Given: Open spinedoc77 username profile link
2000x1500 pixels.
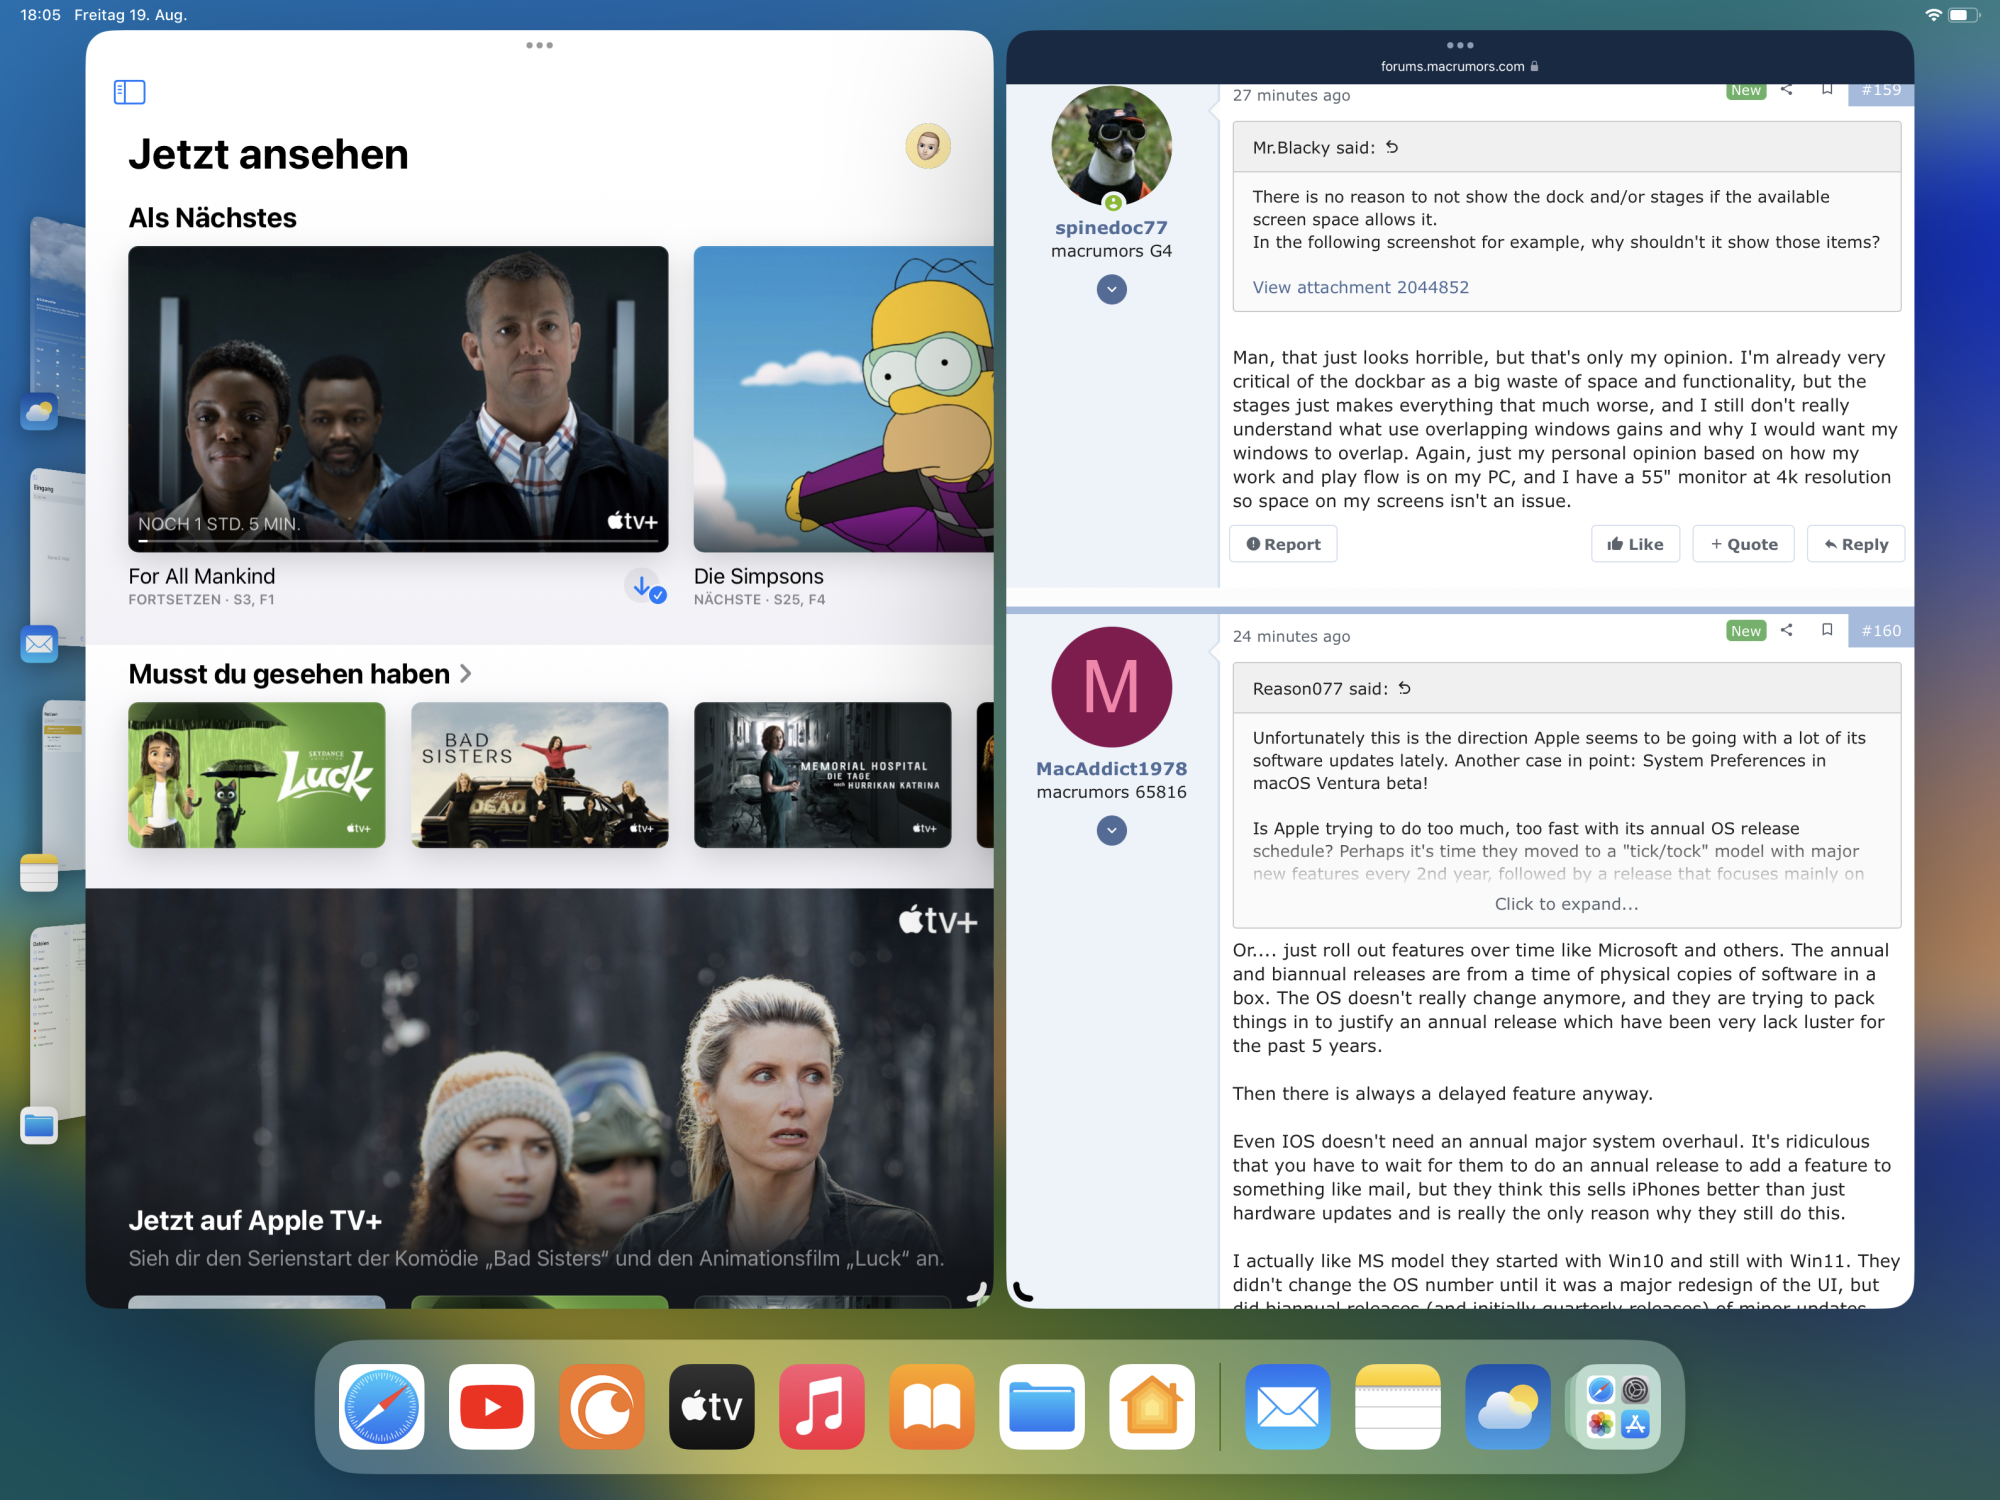Looking at the screenshot, I should pyautogui.click(x=1111, y=228).
